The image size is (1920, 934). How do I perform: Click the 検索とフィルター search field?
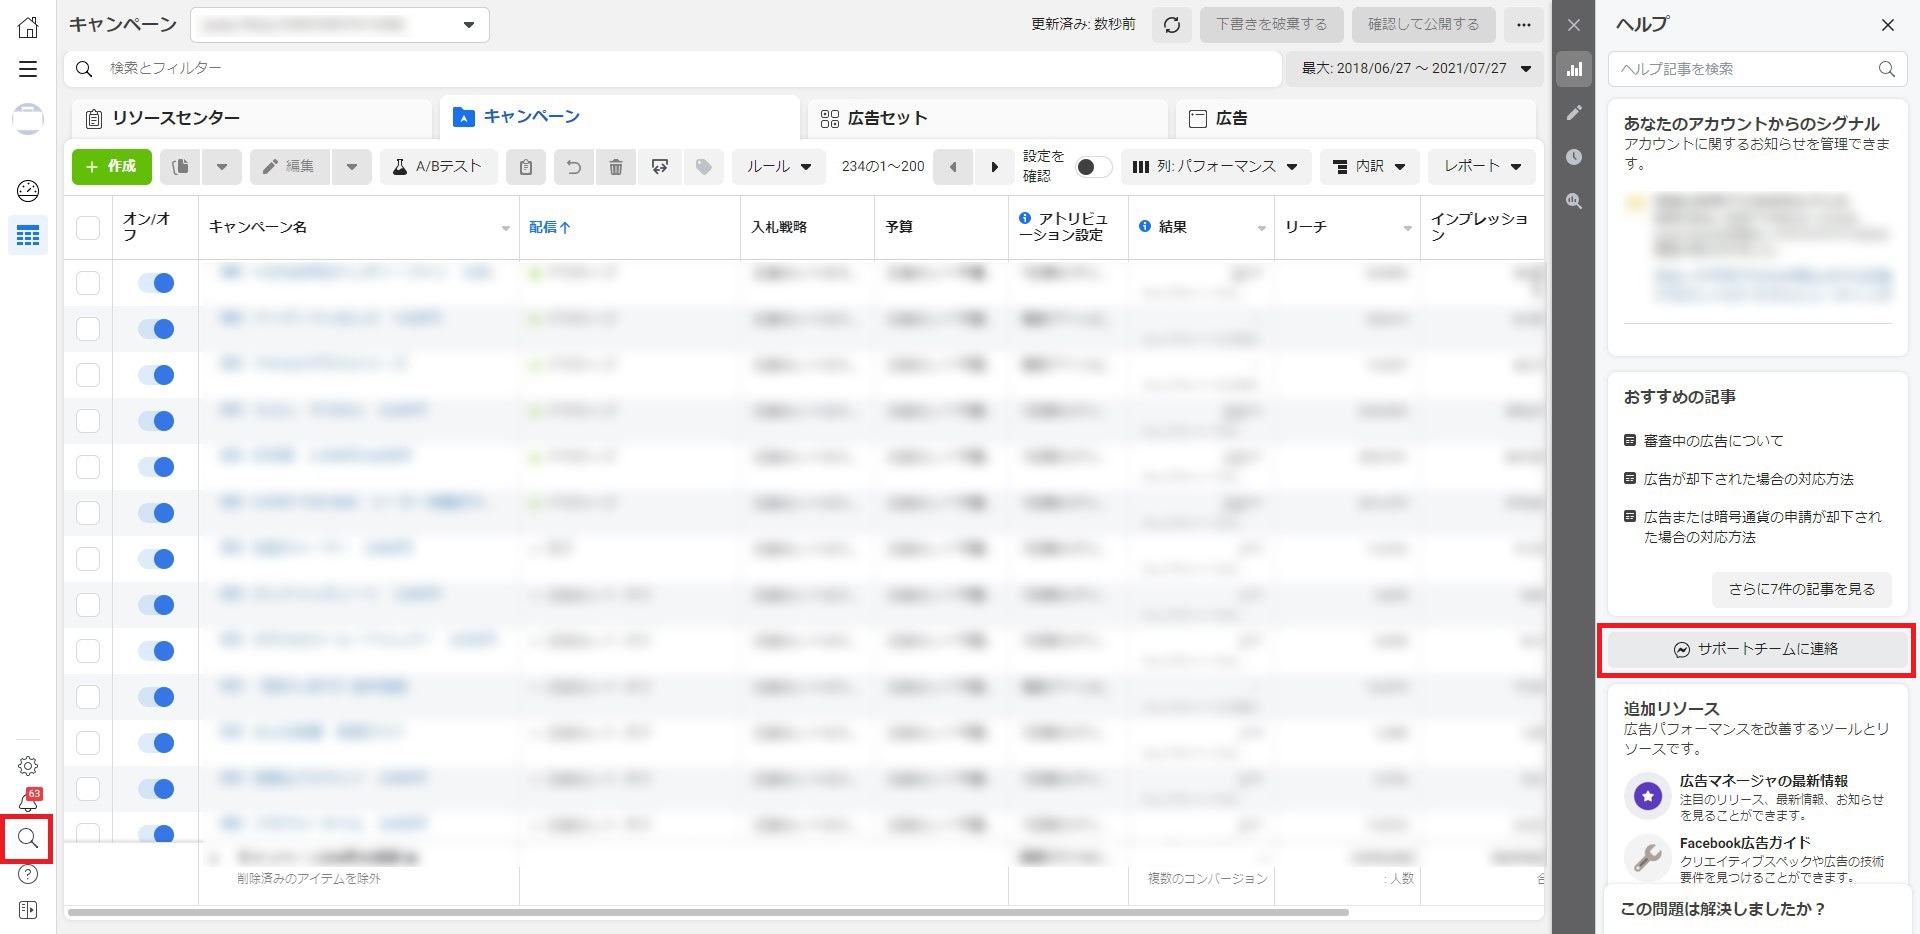[672, 68]
